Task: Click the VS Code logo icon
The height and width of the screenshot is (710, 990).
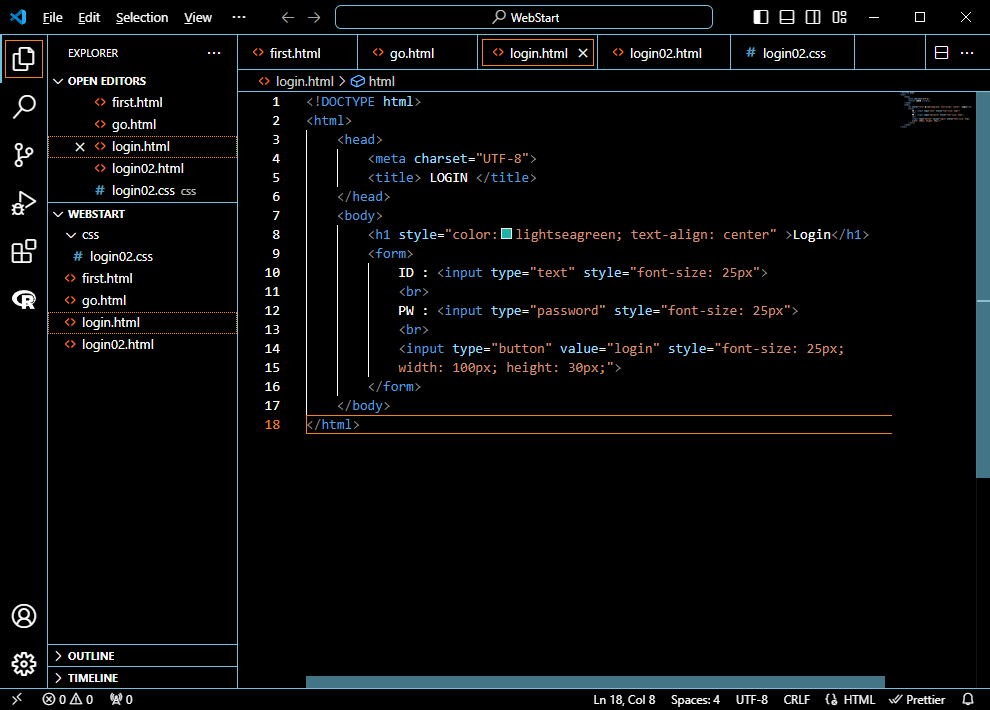Action: click(x=18, y=17)
